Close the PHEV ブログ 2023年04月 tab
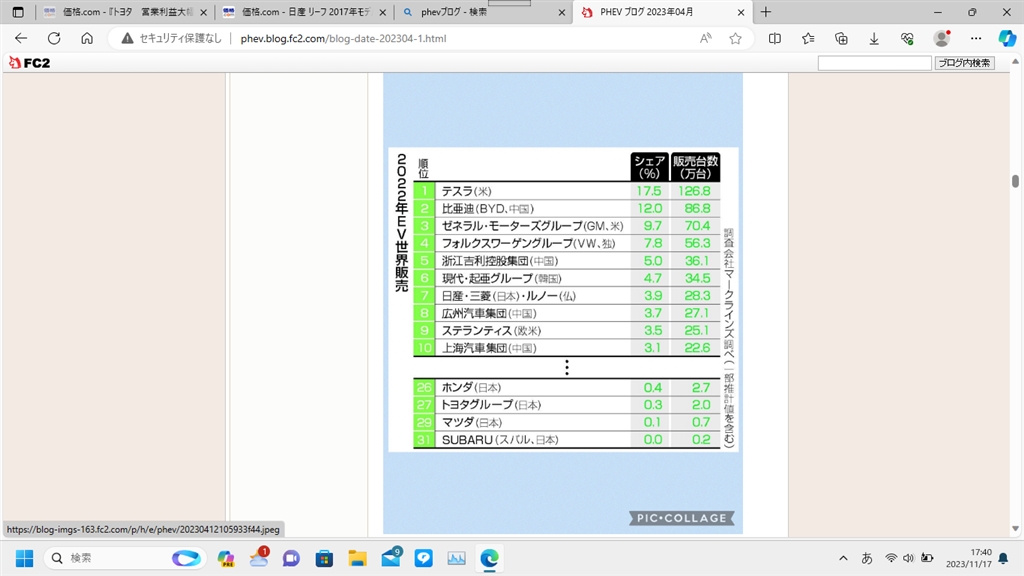Viewport: 1024px width, 576px height. [741, 12]
